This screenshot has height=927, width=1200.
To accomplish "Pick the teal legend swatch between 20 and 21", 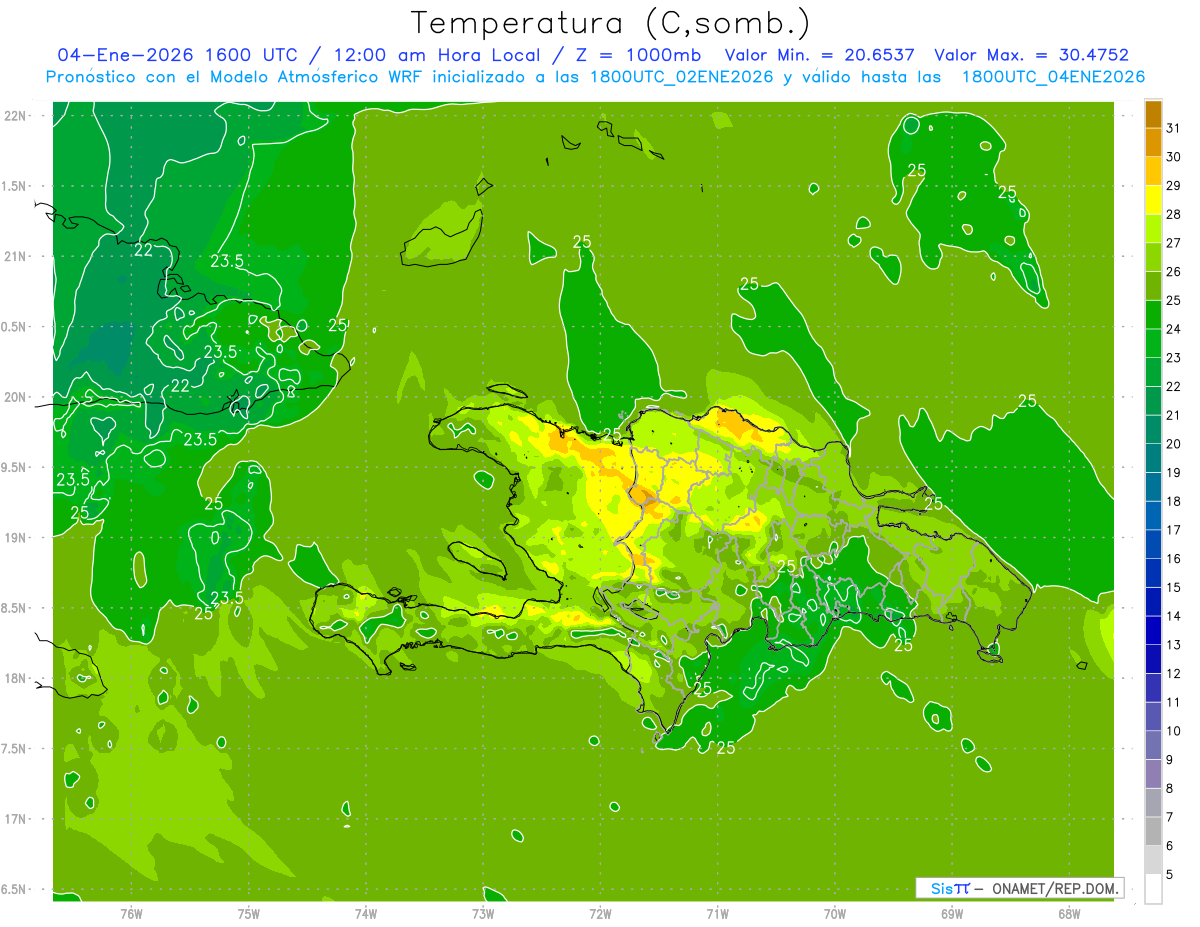I will click(1153, 430).
